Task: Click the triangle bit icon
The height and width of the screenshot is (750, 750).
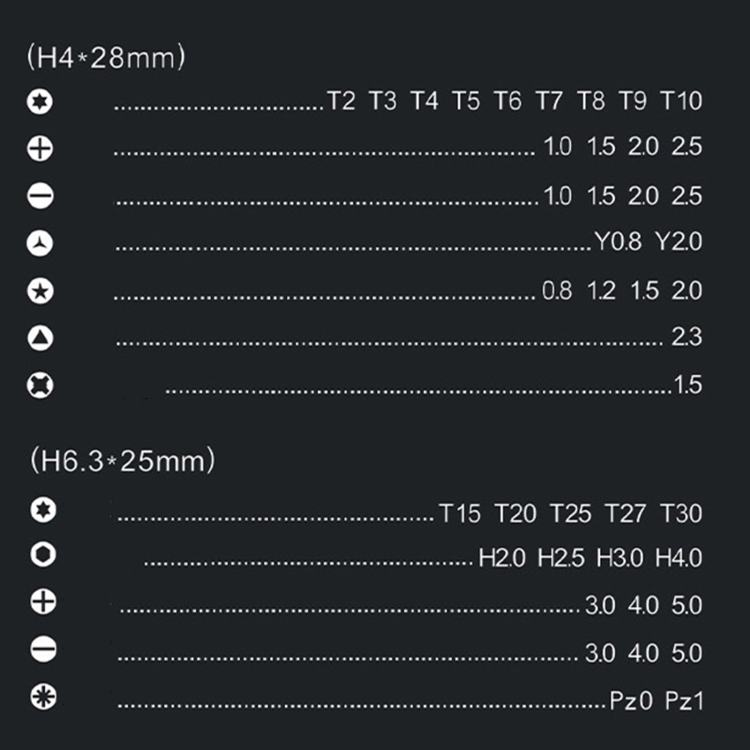Action: (x=40, y=338)
